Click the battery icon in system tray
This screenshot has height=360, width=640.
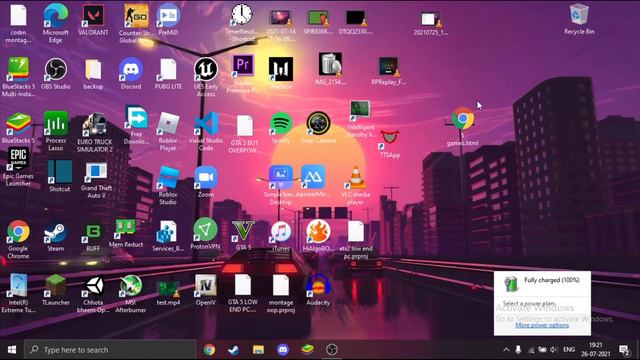542,350
